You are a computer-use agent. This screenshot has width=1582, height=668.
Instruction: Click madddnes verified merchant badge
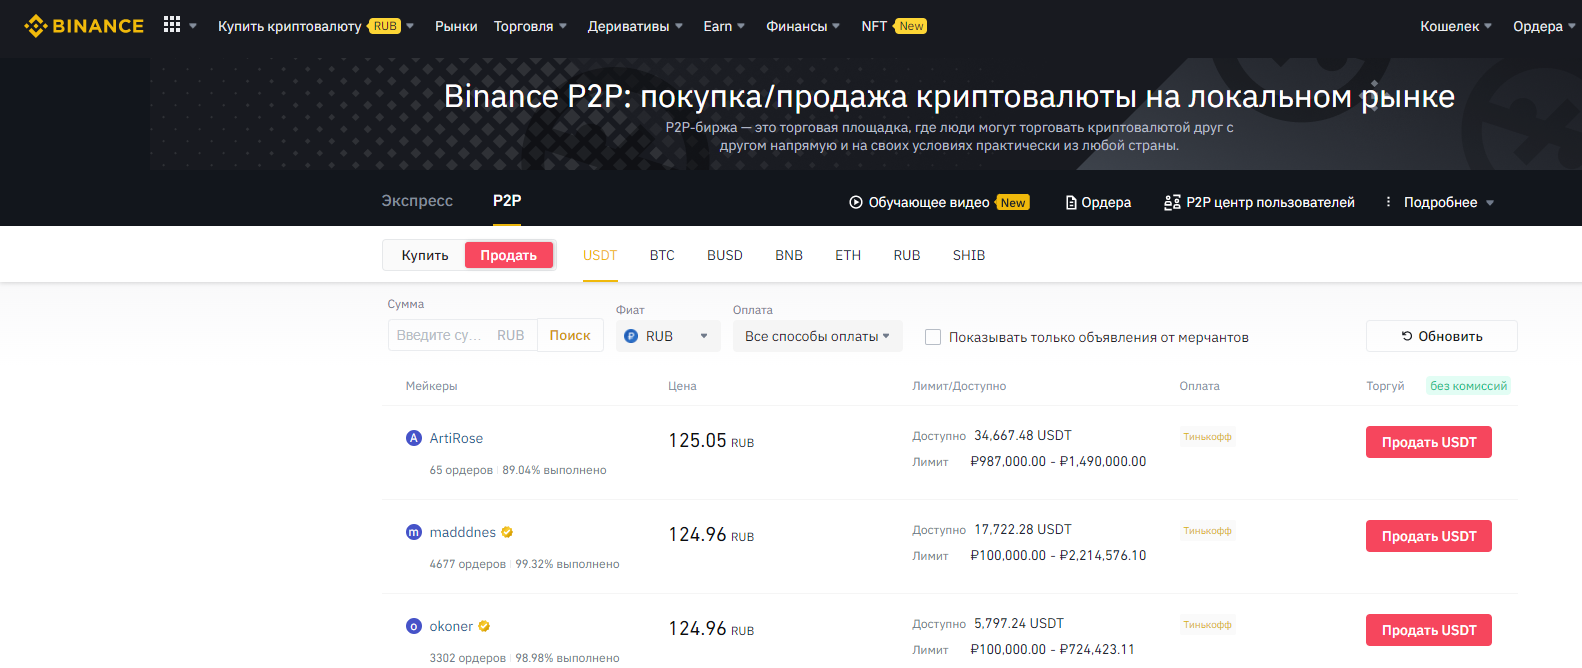click(507, 532)
